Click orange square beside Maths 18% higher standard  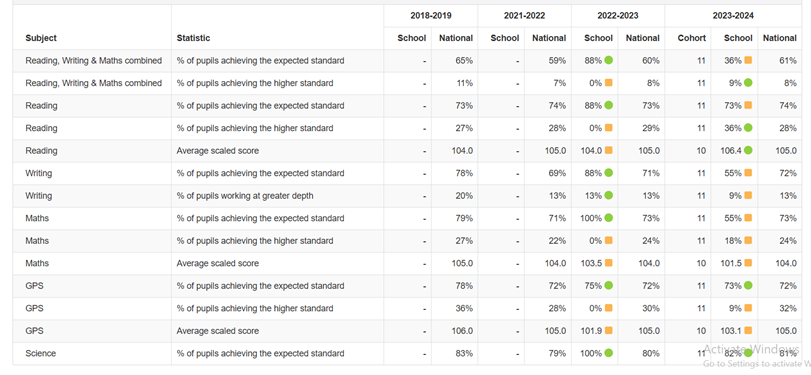click(748, 241)
